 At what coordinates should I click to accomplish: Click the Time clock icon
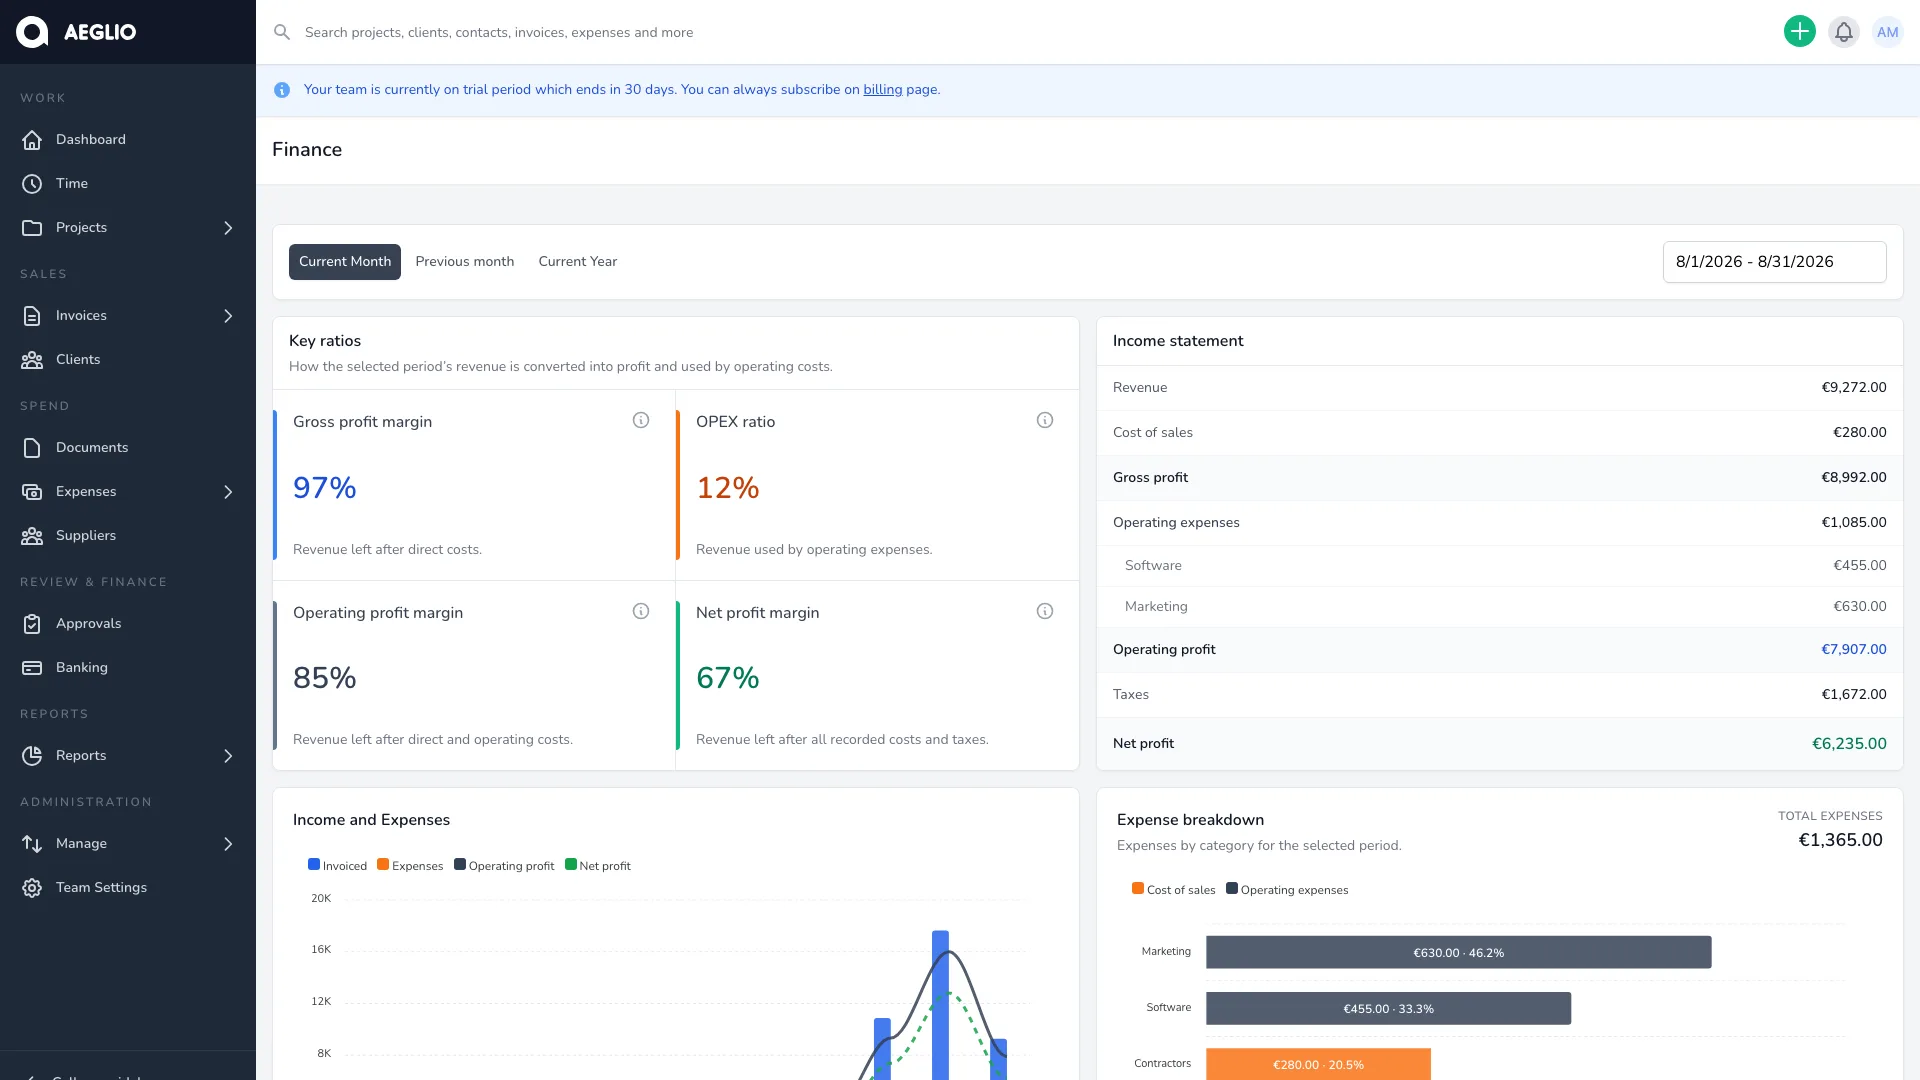(32, 184)
